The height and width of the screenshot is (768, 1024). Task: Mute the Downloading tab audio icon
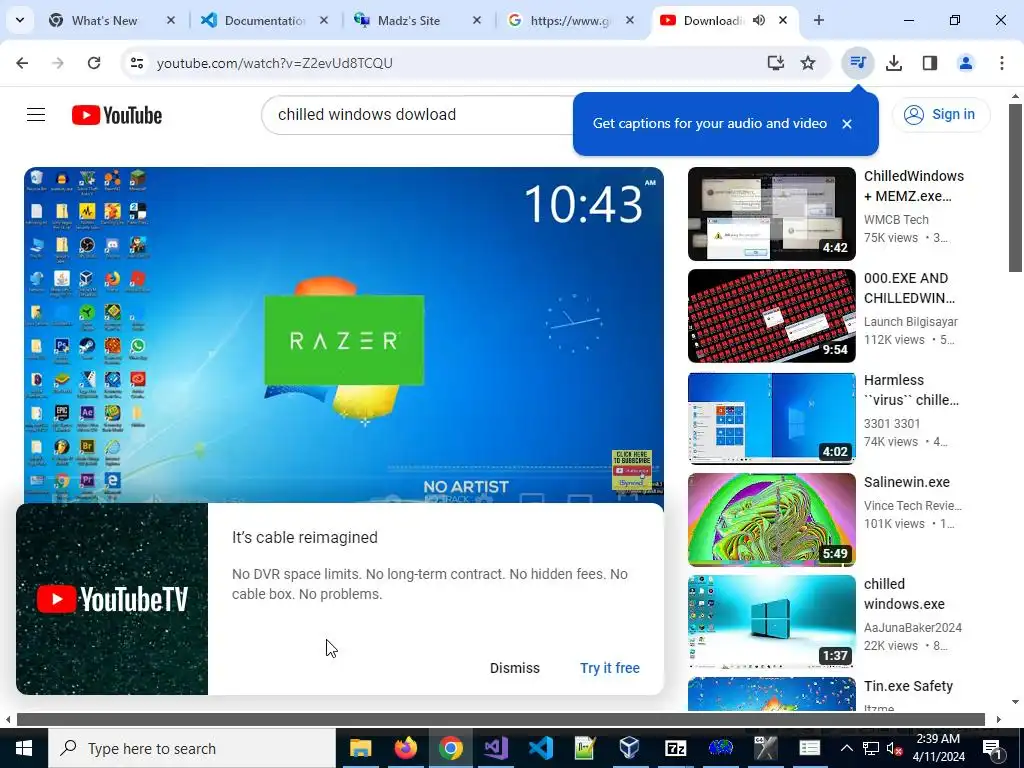click(759, 20)
